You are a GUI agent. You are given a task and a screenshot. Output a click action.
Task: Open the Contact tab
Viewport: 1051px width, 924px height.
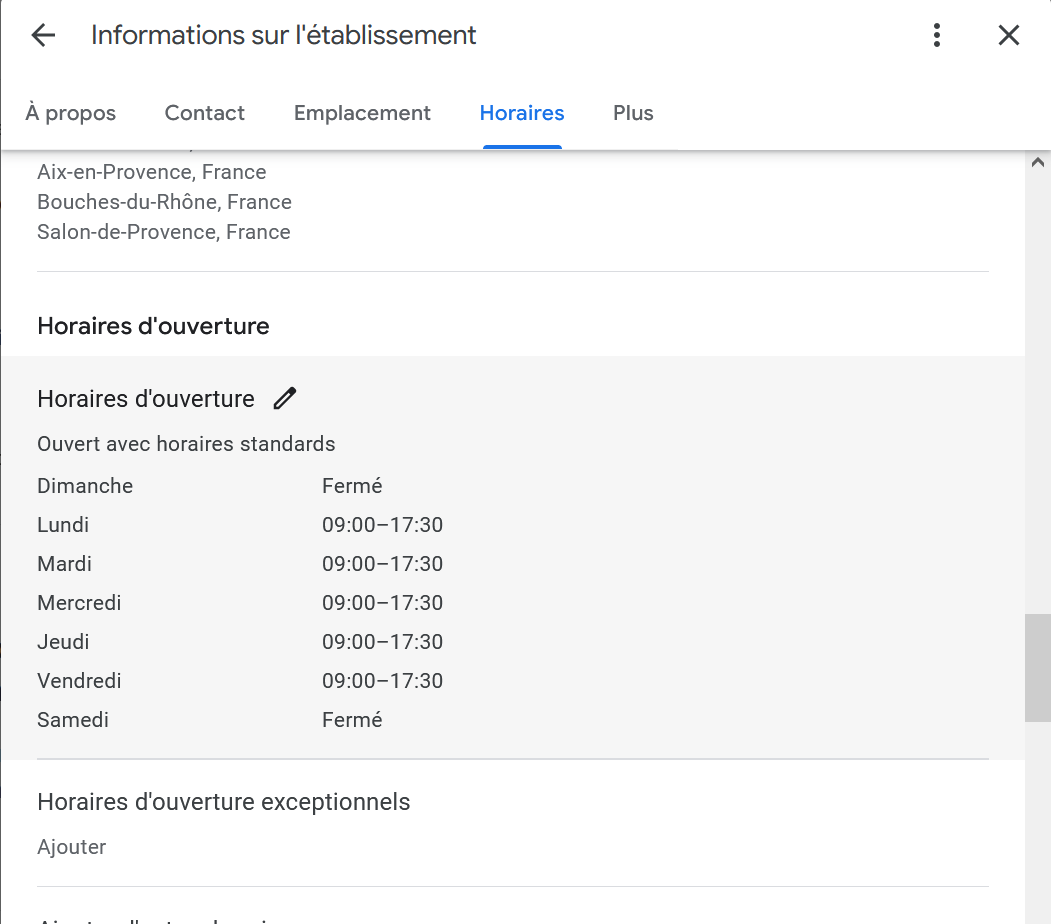coord(205,114)
